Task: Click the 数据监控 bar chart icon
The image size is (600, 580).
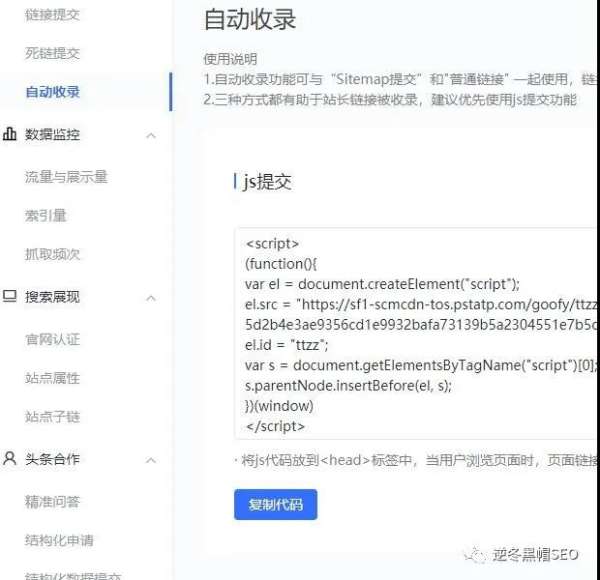Action: (x=10, y=134)
